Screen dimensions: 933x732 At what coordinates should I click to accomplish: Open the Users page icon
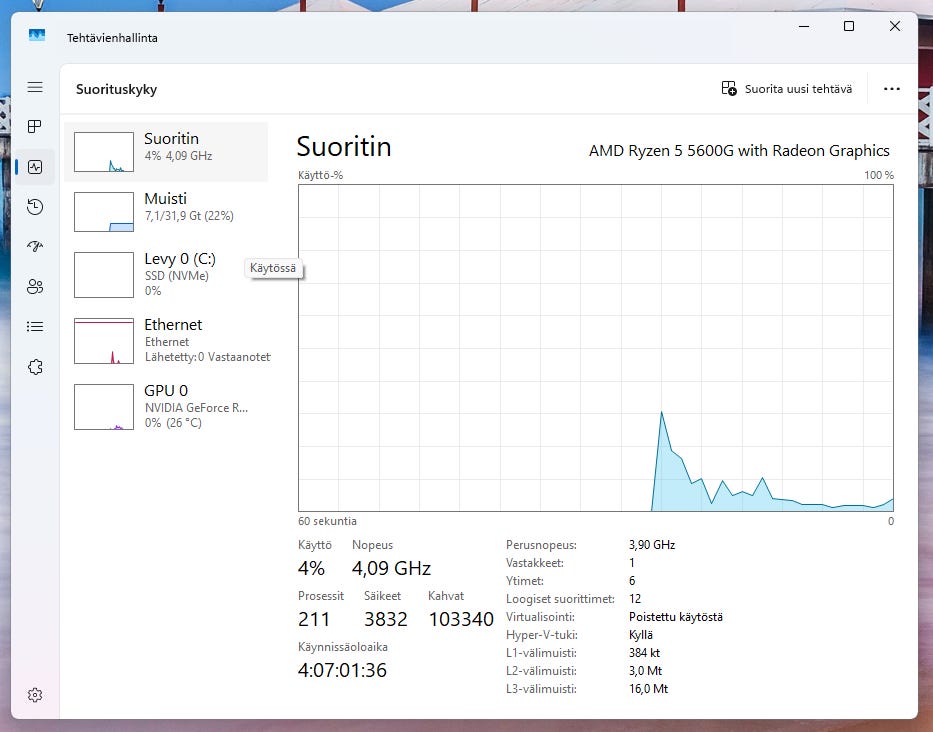[x=35, y=287]
